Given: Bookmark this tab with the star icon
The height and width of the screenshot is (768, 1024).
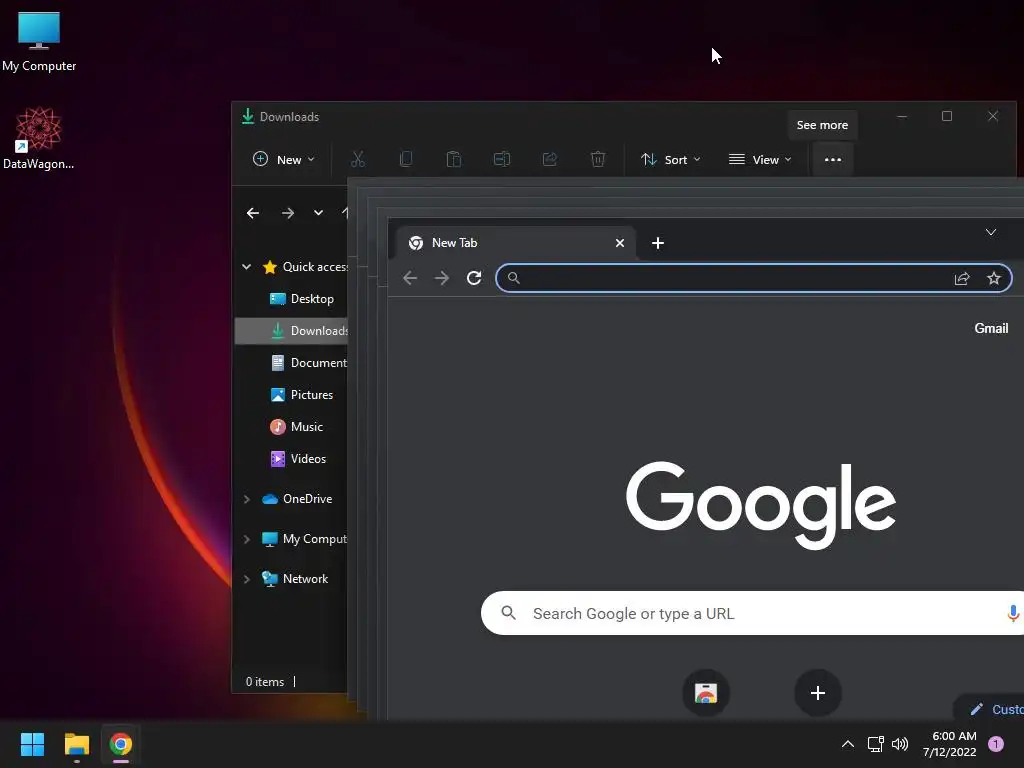Looking at the screenshot, I should tap(994, 278).
